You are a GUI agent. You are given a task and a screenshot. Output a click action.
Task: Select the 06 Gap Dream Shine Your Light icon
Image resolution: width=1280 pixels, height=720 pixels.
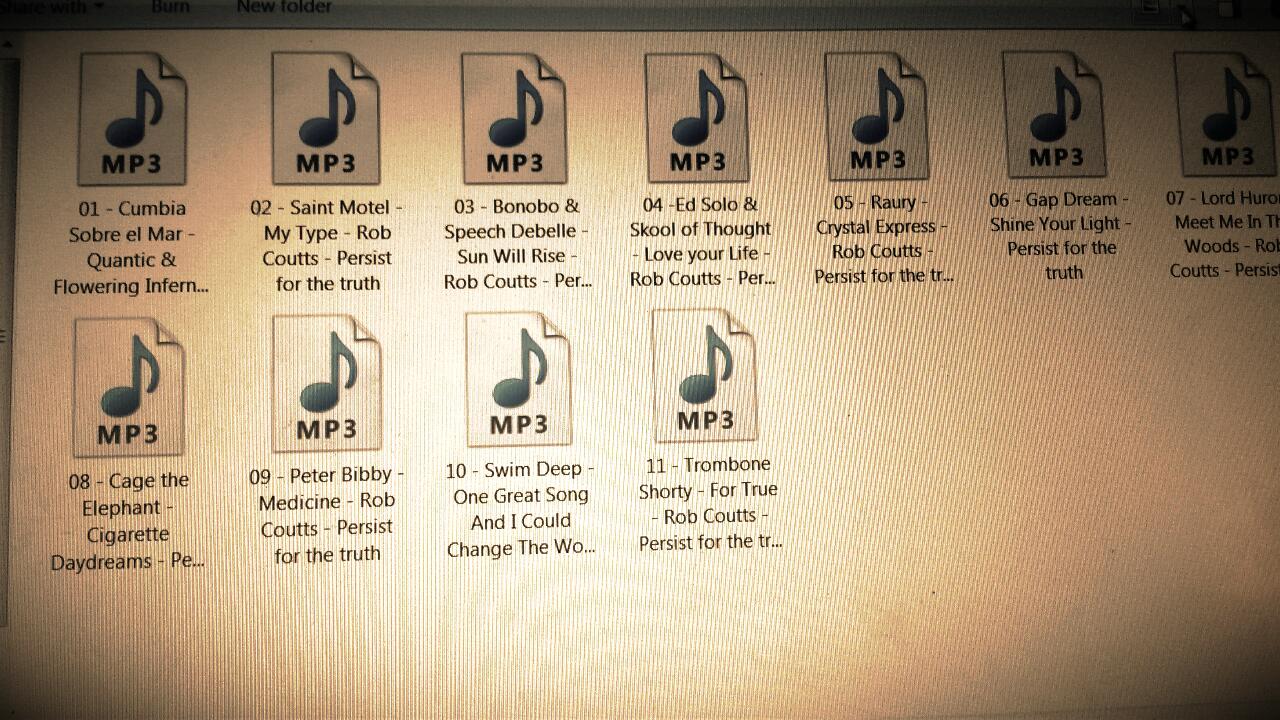tap(1054, 114)
